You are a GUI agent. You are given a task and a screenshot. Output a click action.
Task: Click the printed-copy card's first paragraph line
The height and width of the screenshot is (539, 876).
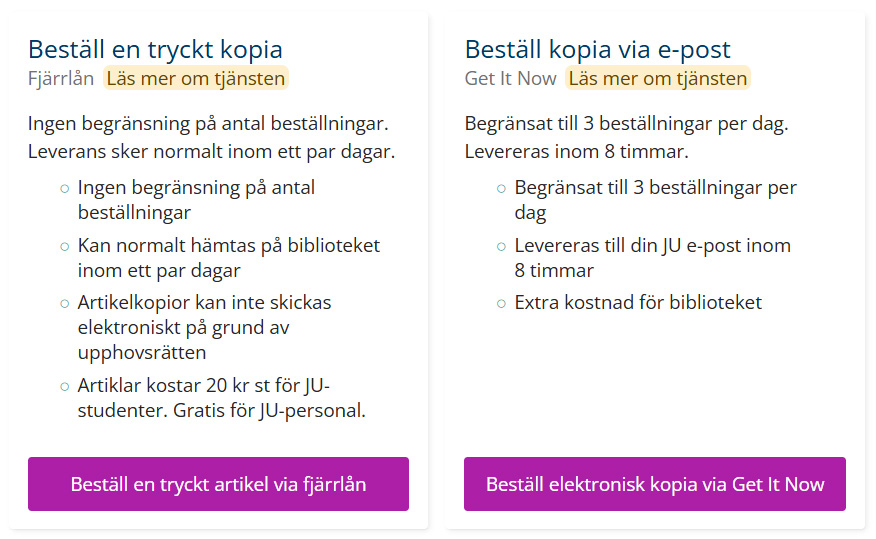tap(208, 124)
